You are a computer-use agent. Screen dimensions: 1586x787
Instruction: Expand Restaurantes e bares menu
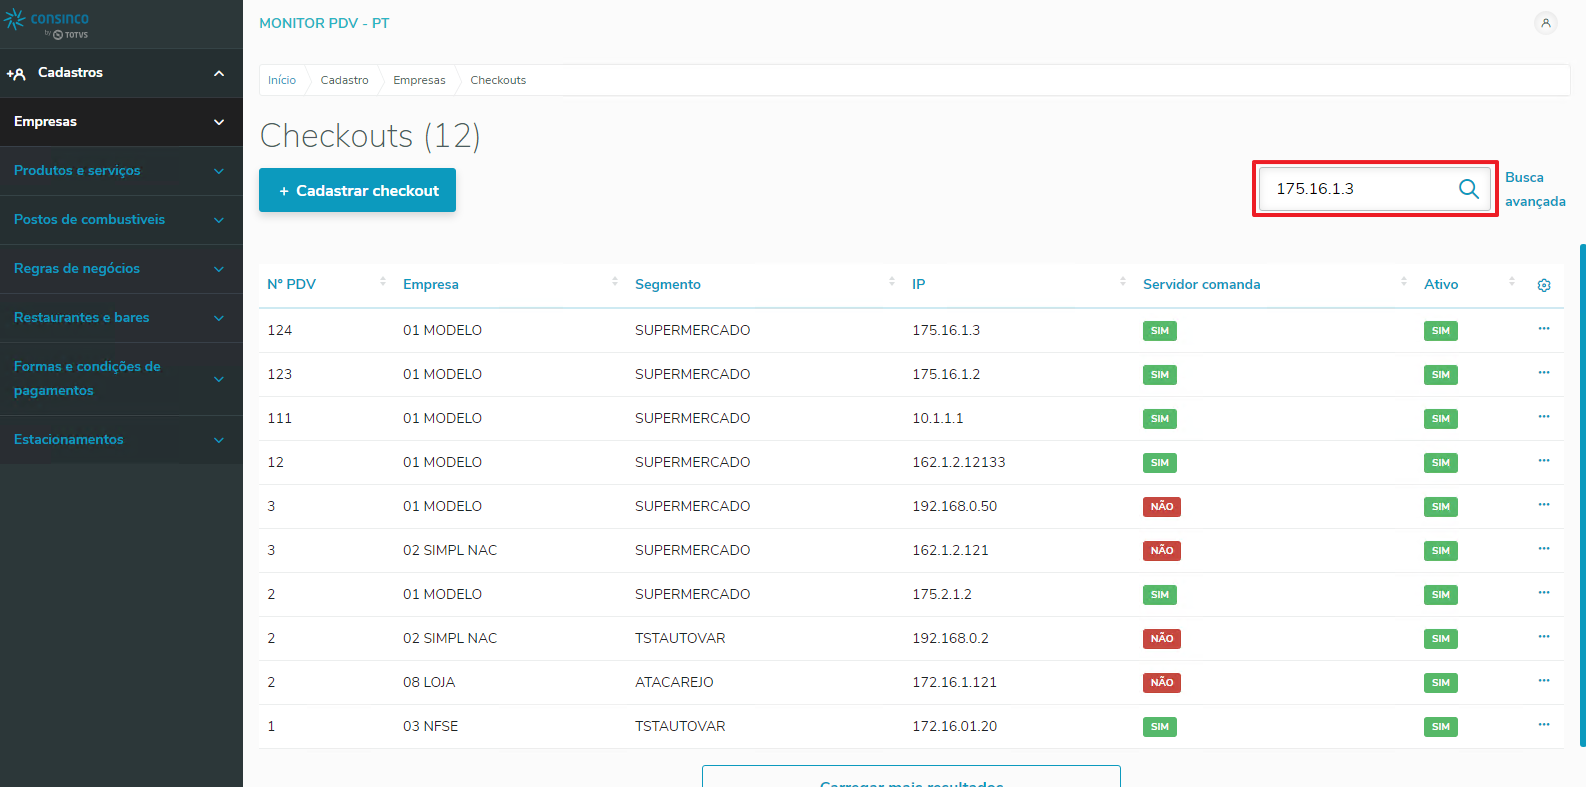(121, 318)
